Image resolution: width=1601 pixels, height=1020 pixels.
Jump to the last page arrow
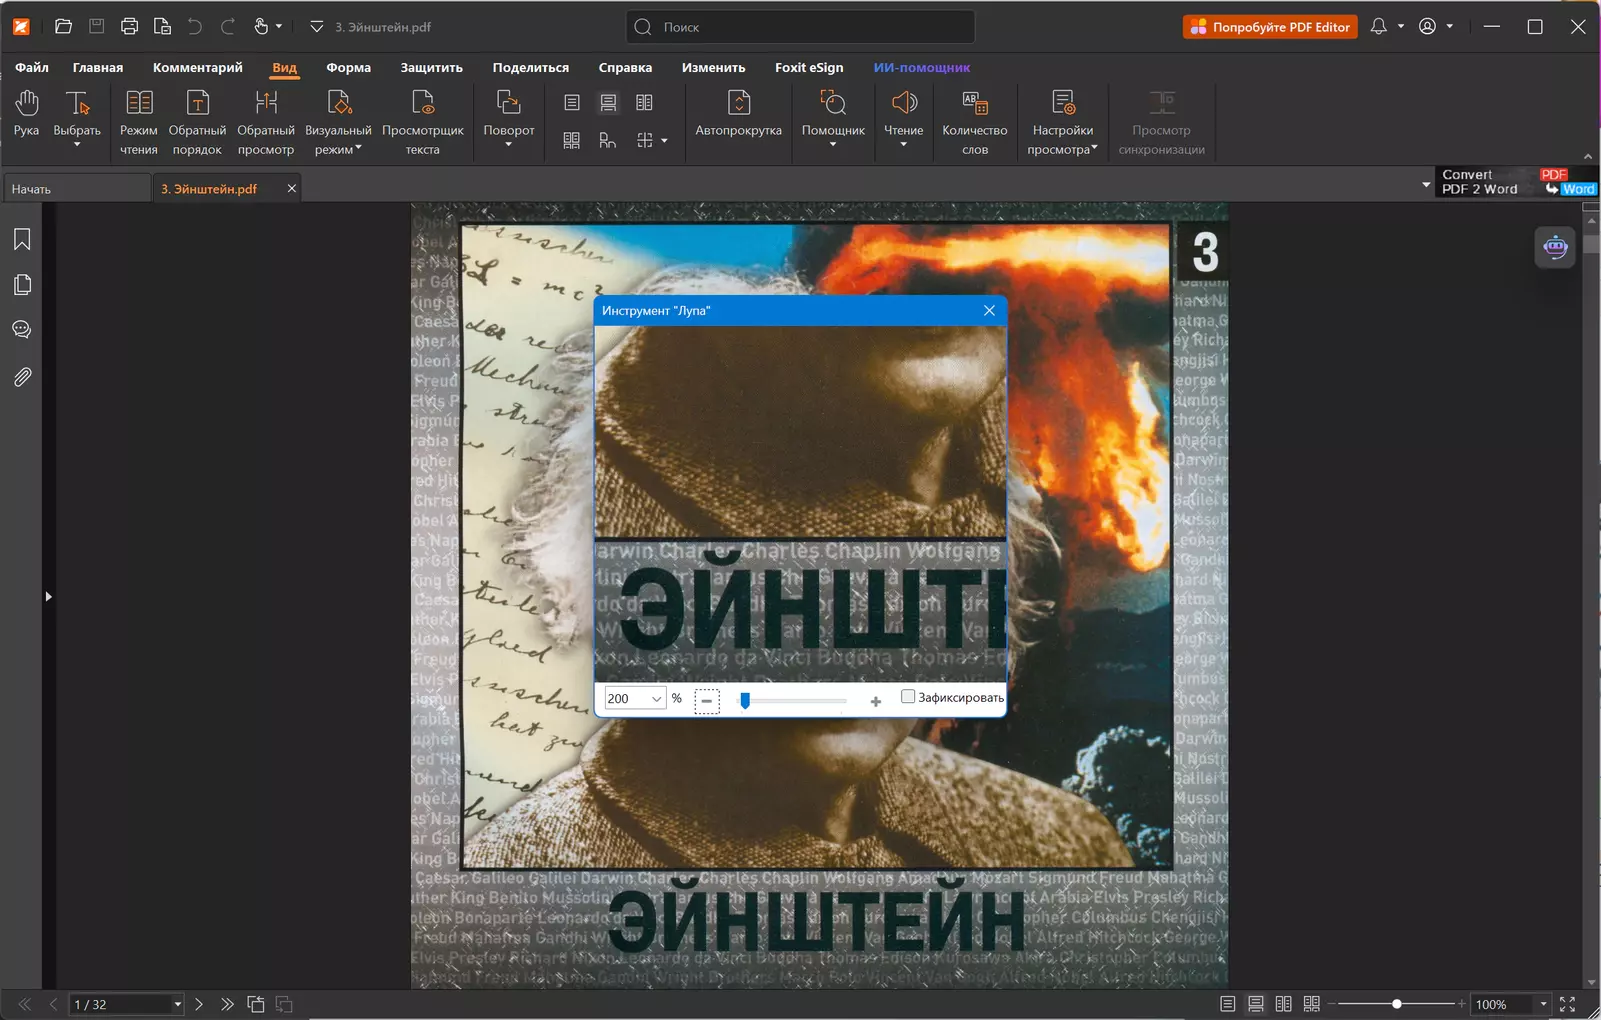227,1004
